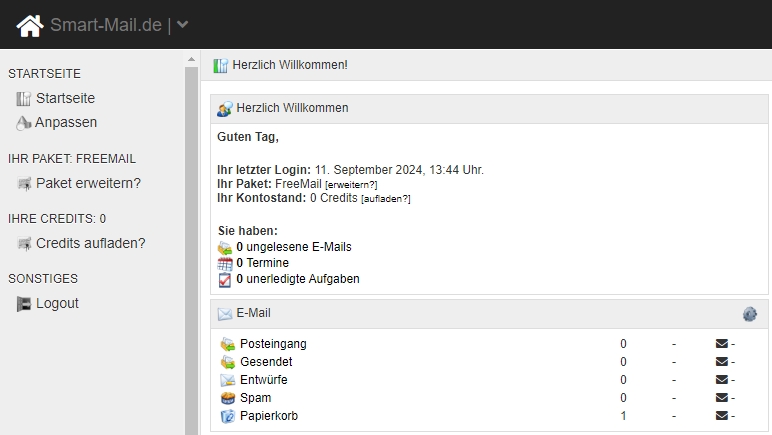Click the envelope icon in the E-Mail panel header

(225, 314)
